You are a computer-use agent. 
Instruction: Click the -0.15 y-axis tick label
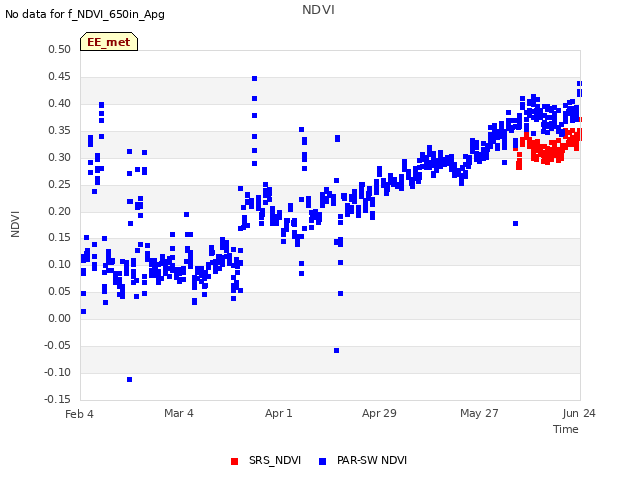coord(58,399)
